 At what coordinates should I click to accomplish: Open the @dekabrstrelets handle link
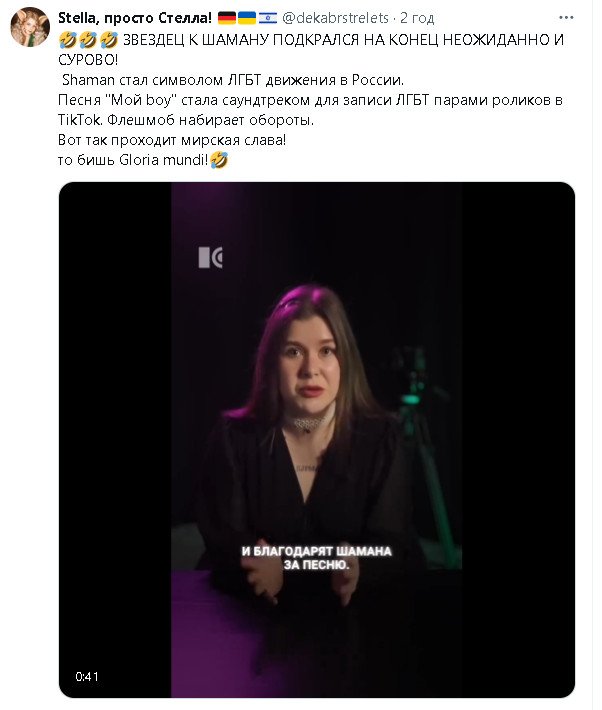[x=335, y=18]
